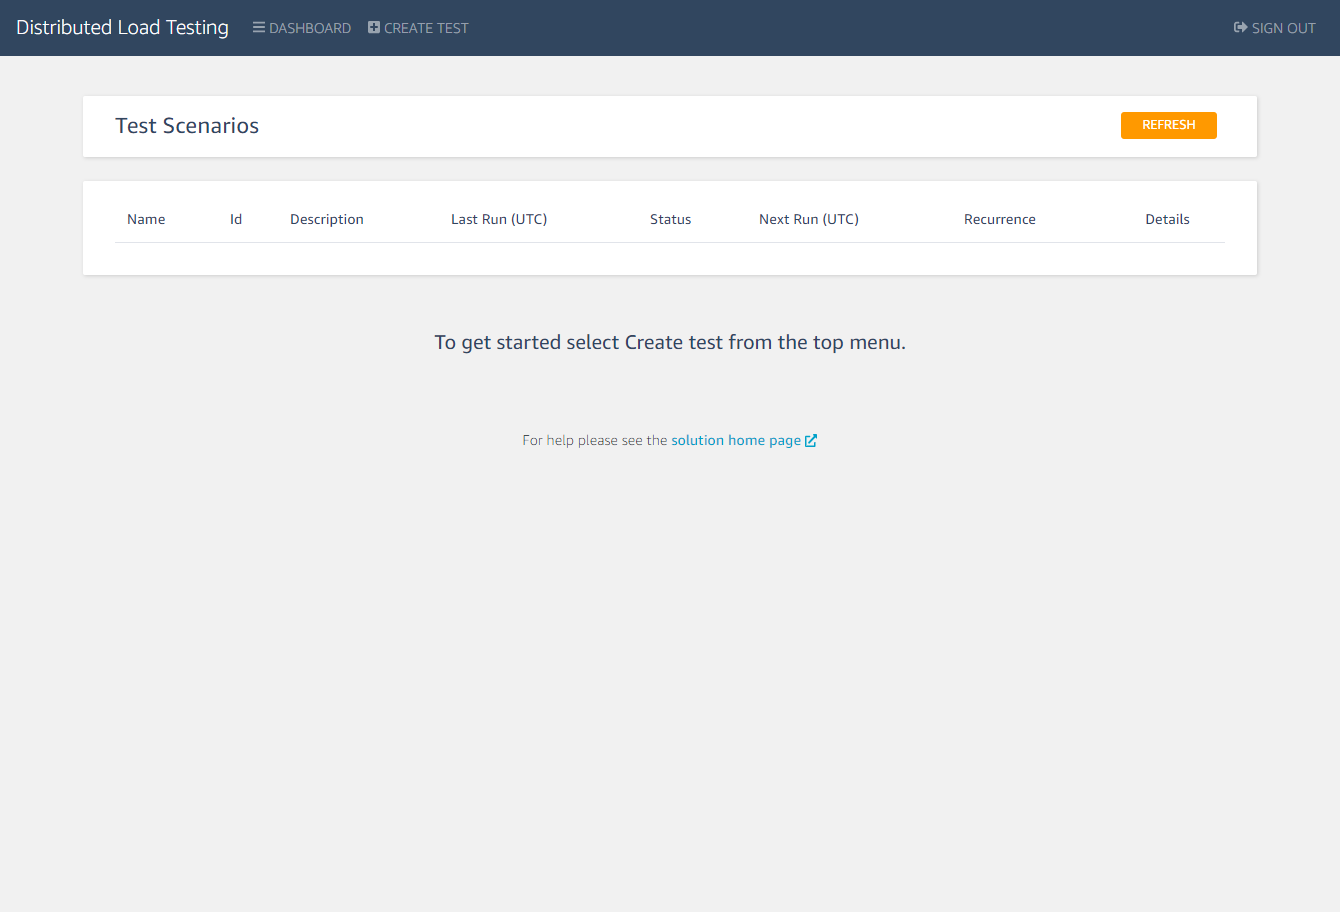Click the sign-out arrow icon
The width and height of the screenshot is (1340, 912).
1239,27
